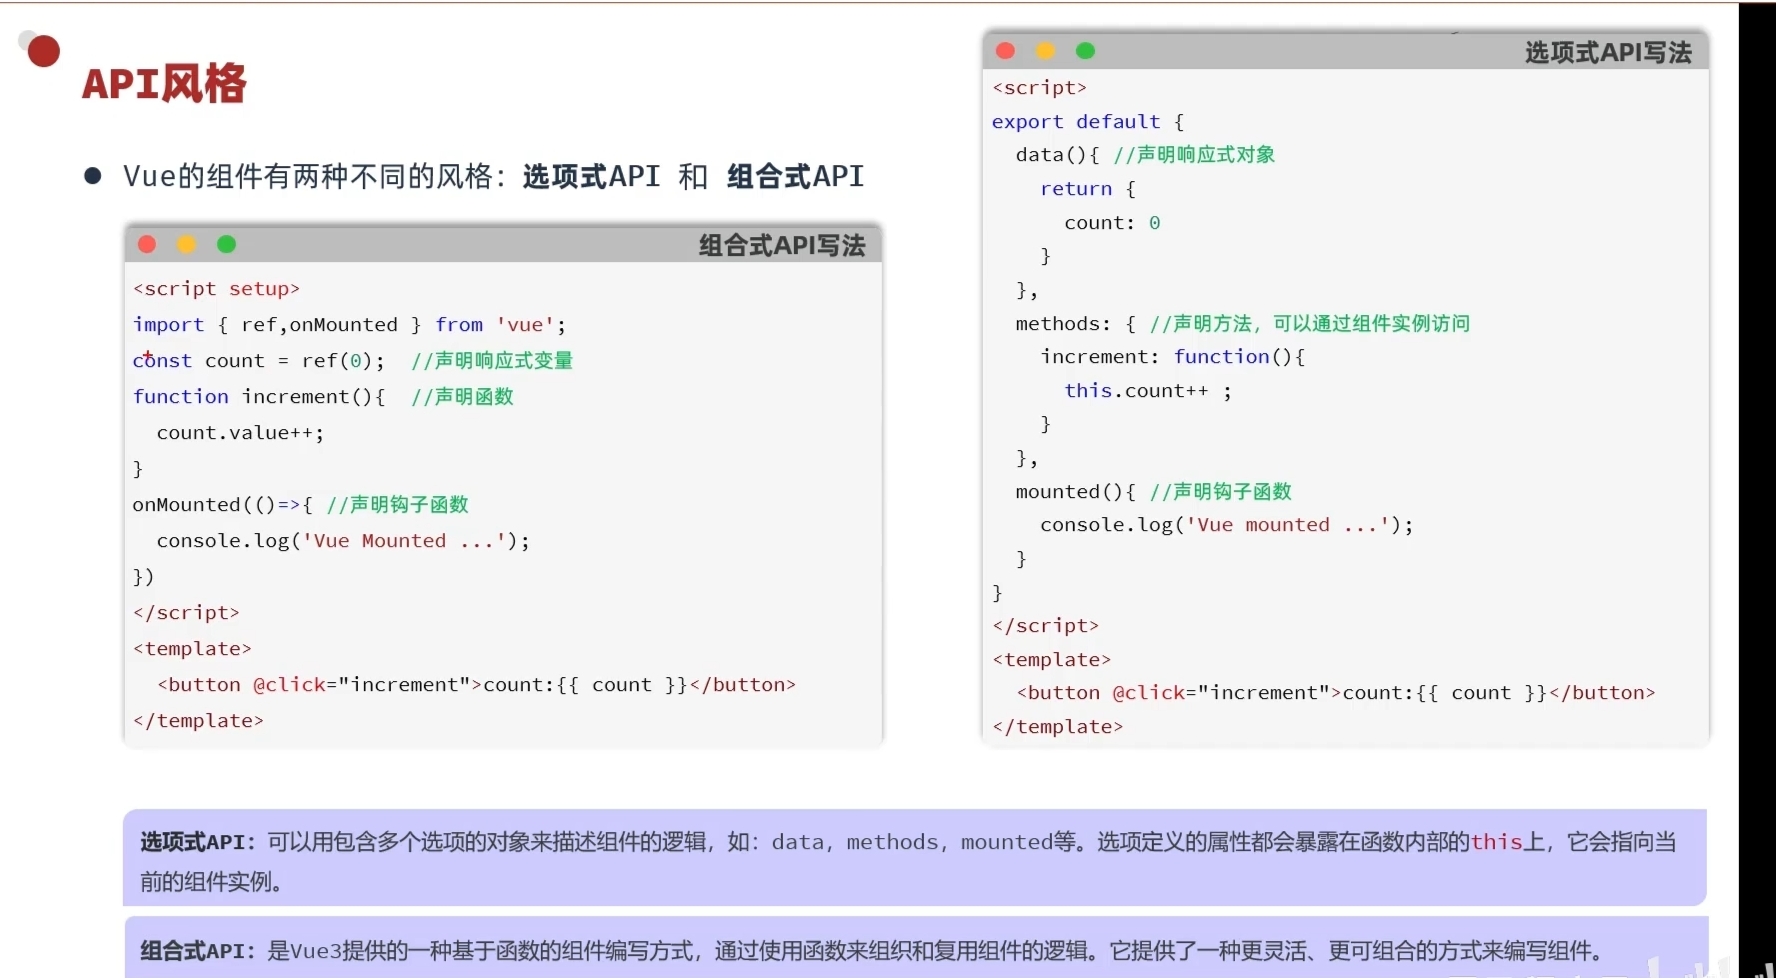The height and width of the screenshot is (978, 1776).
Task: Click the data(){ code
Action: coord(1058,155)
